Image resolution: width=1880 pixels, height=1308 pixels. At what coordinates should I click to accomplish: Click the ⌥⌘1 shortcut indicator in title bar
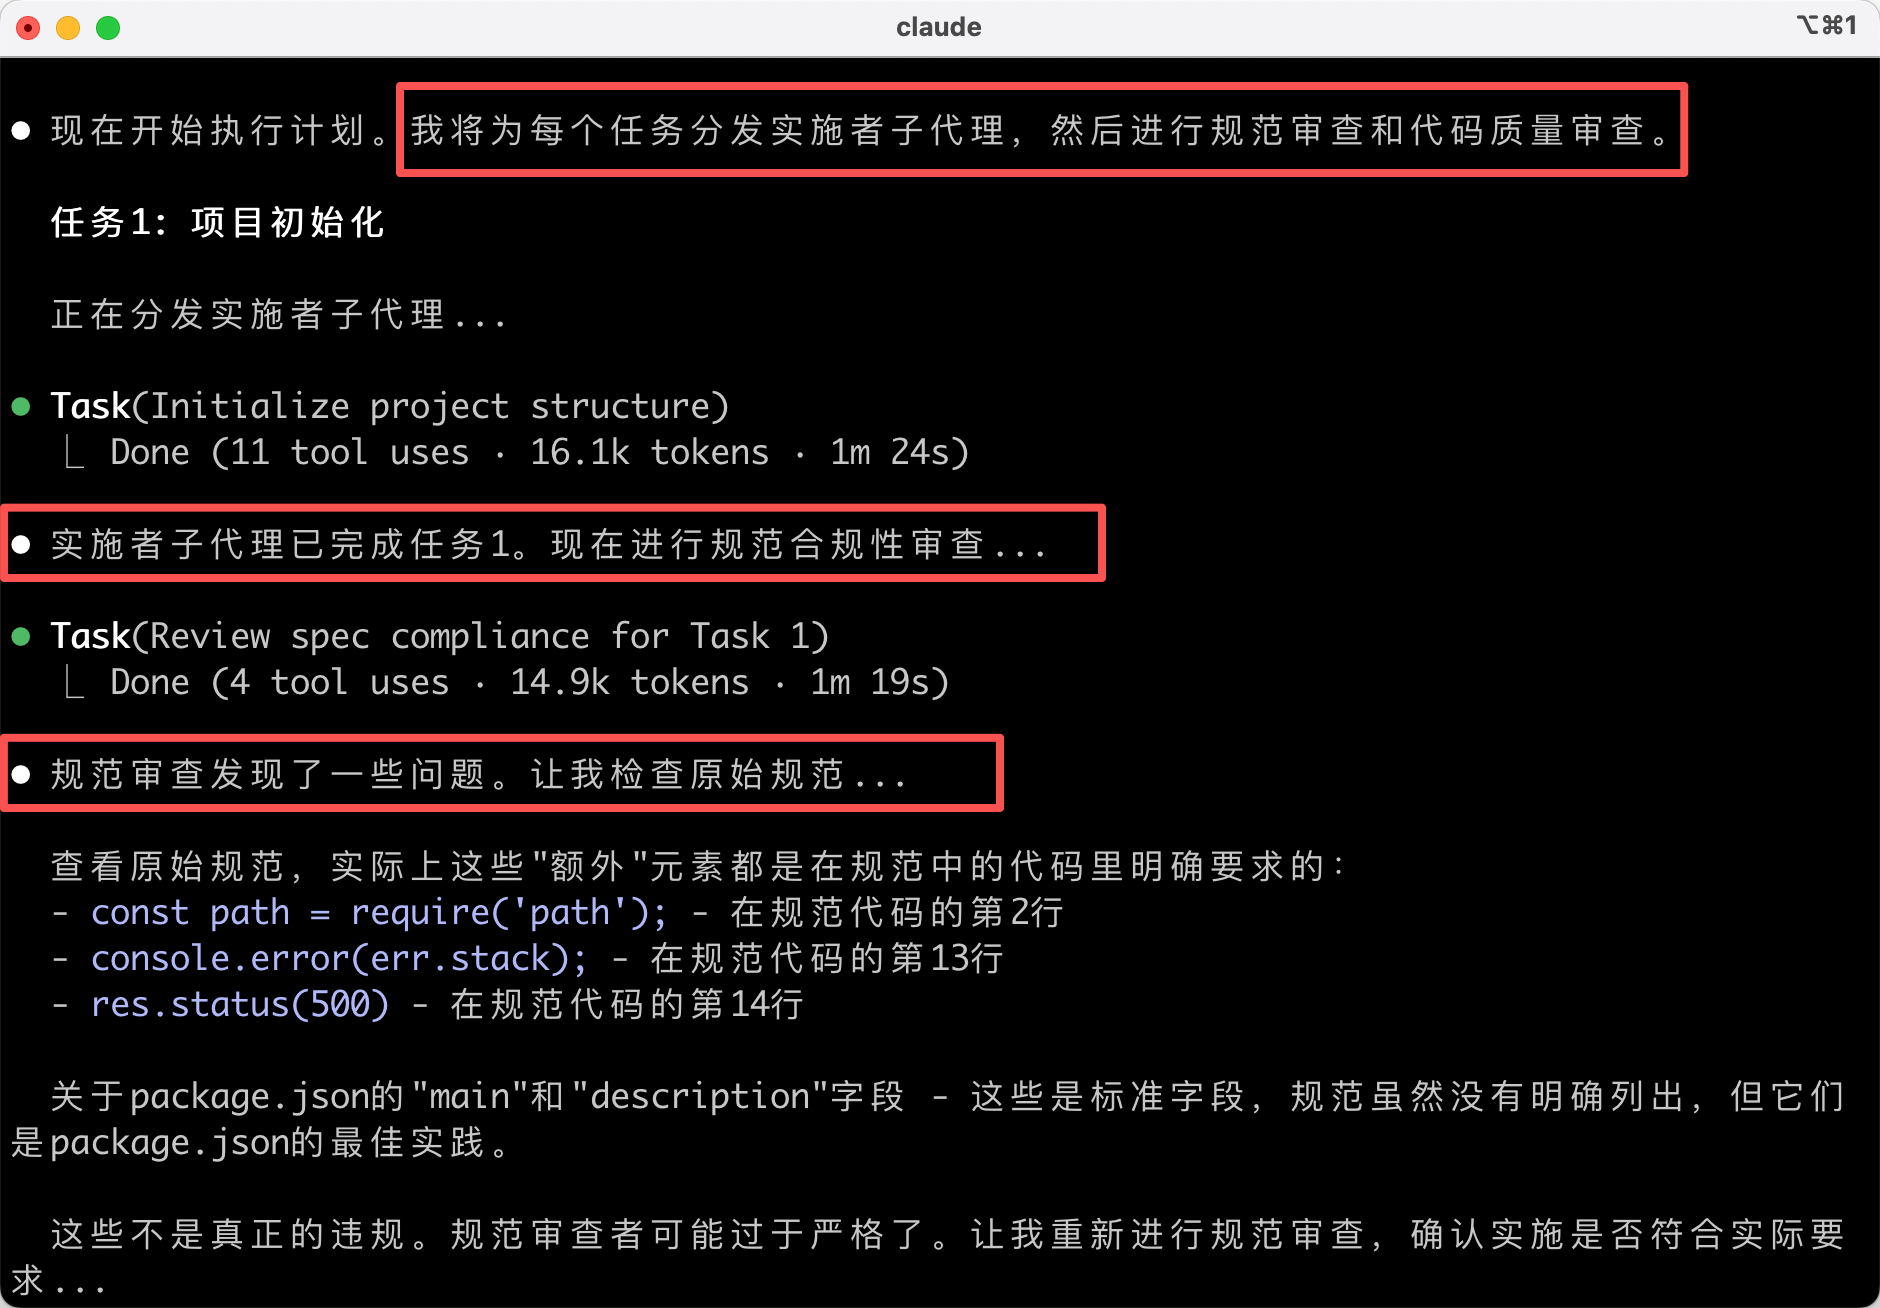tap(1826, 25)
